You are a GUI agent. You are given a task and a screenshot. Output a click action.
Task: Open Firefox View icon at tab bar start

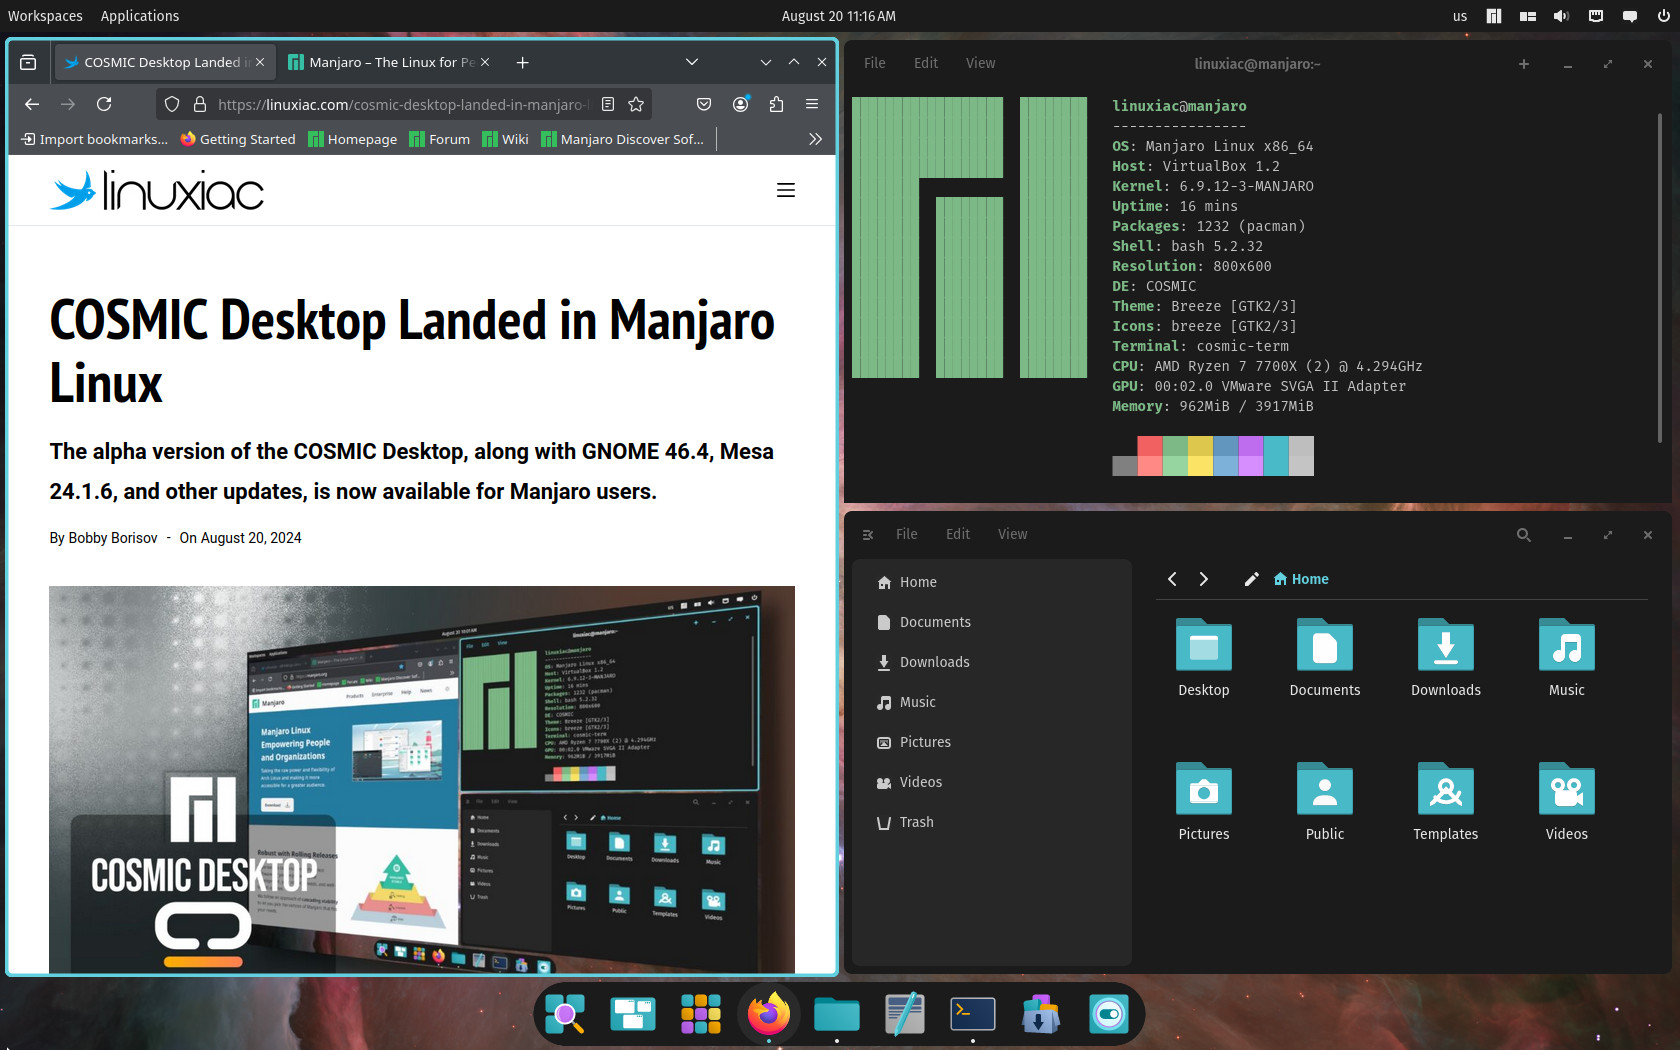[x=28, y=62]
